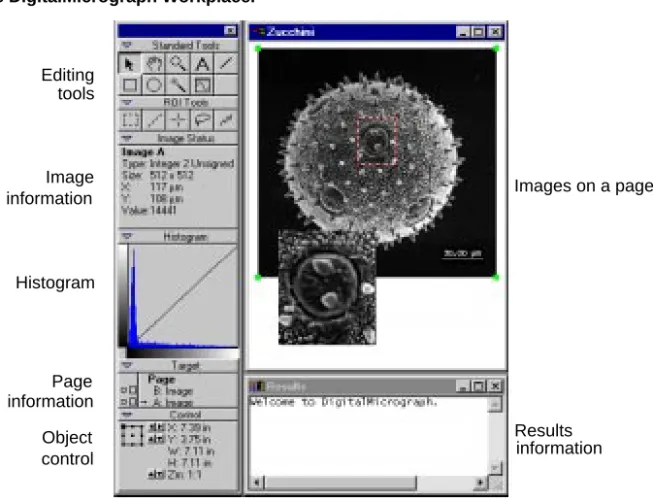Click the object anchor grid in Control
This screenshot has width=653, height=502.
[132, 435]
